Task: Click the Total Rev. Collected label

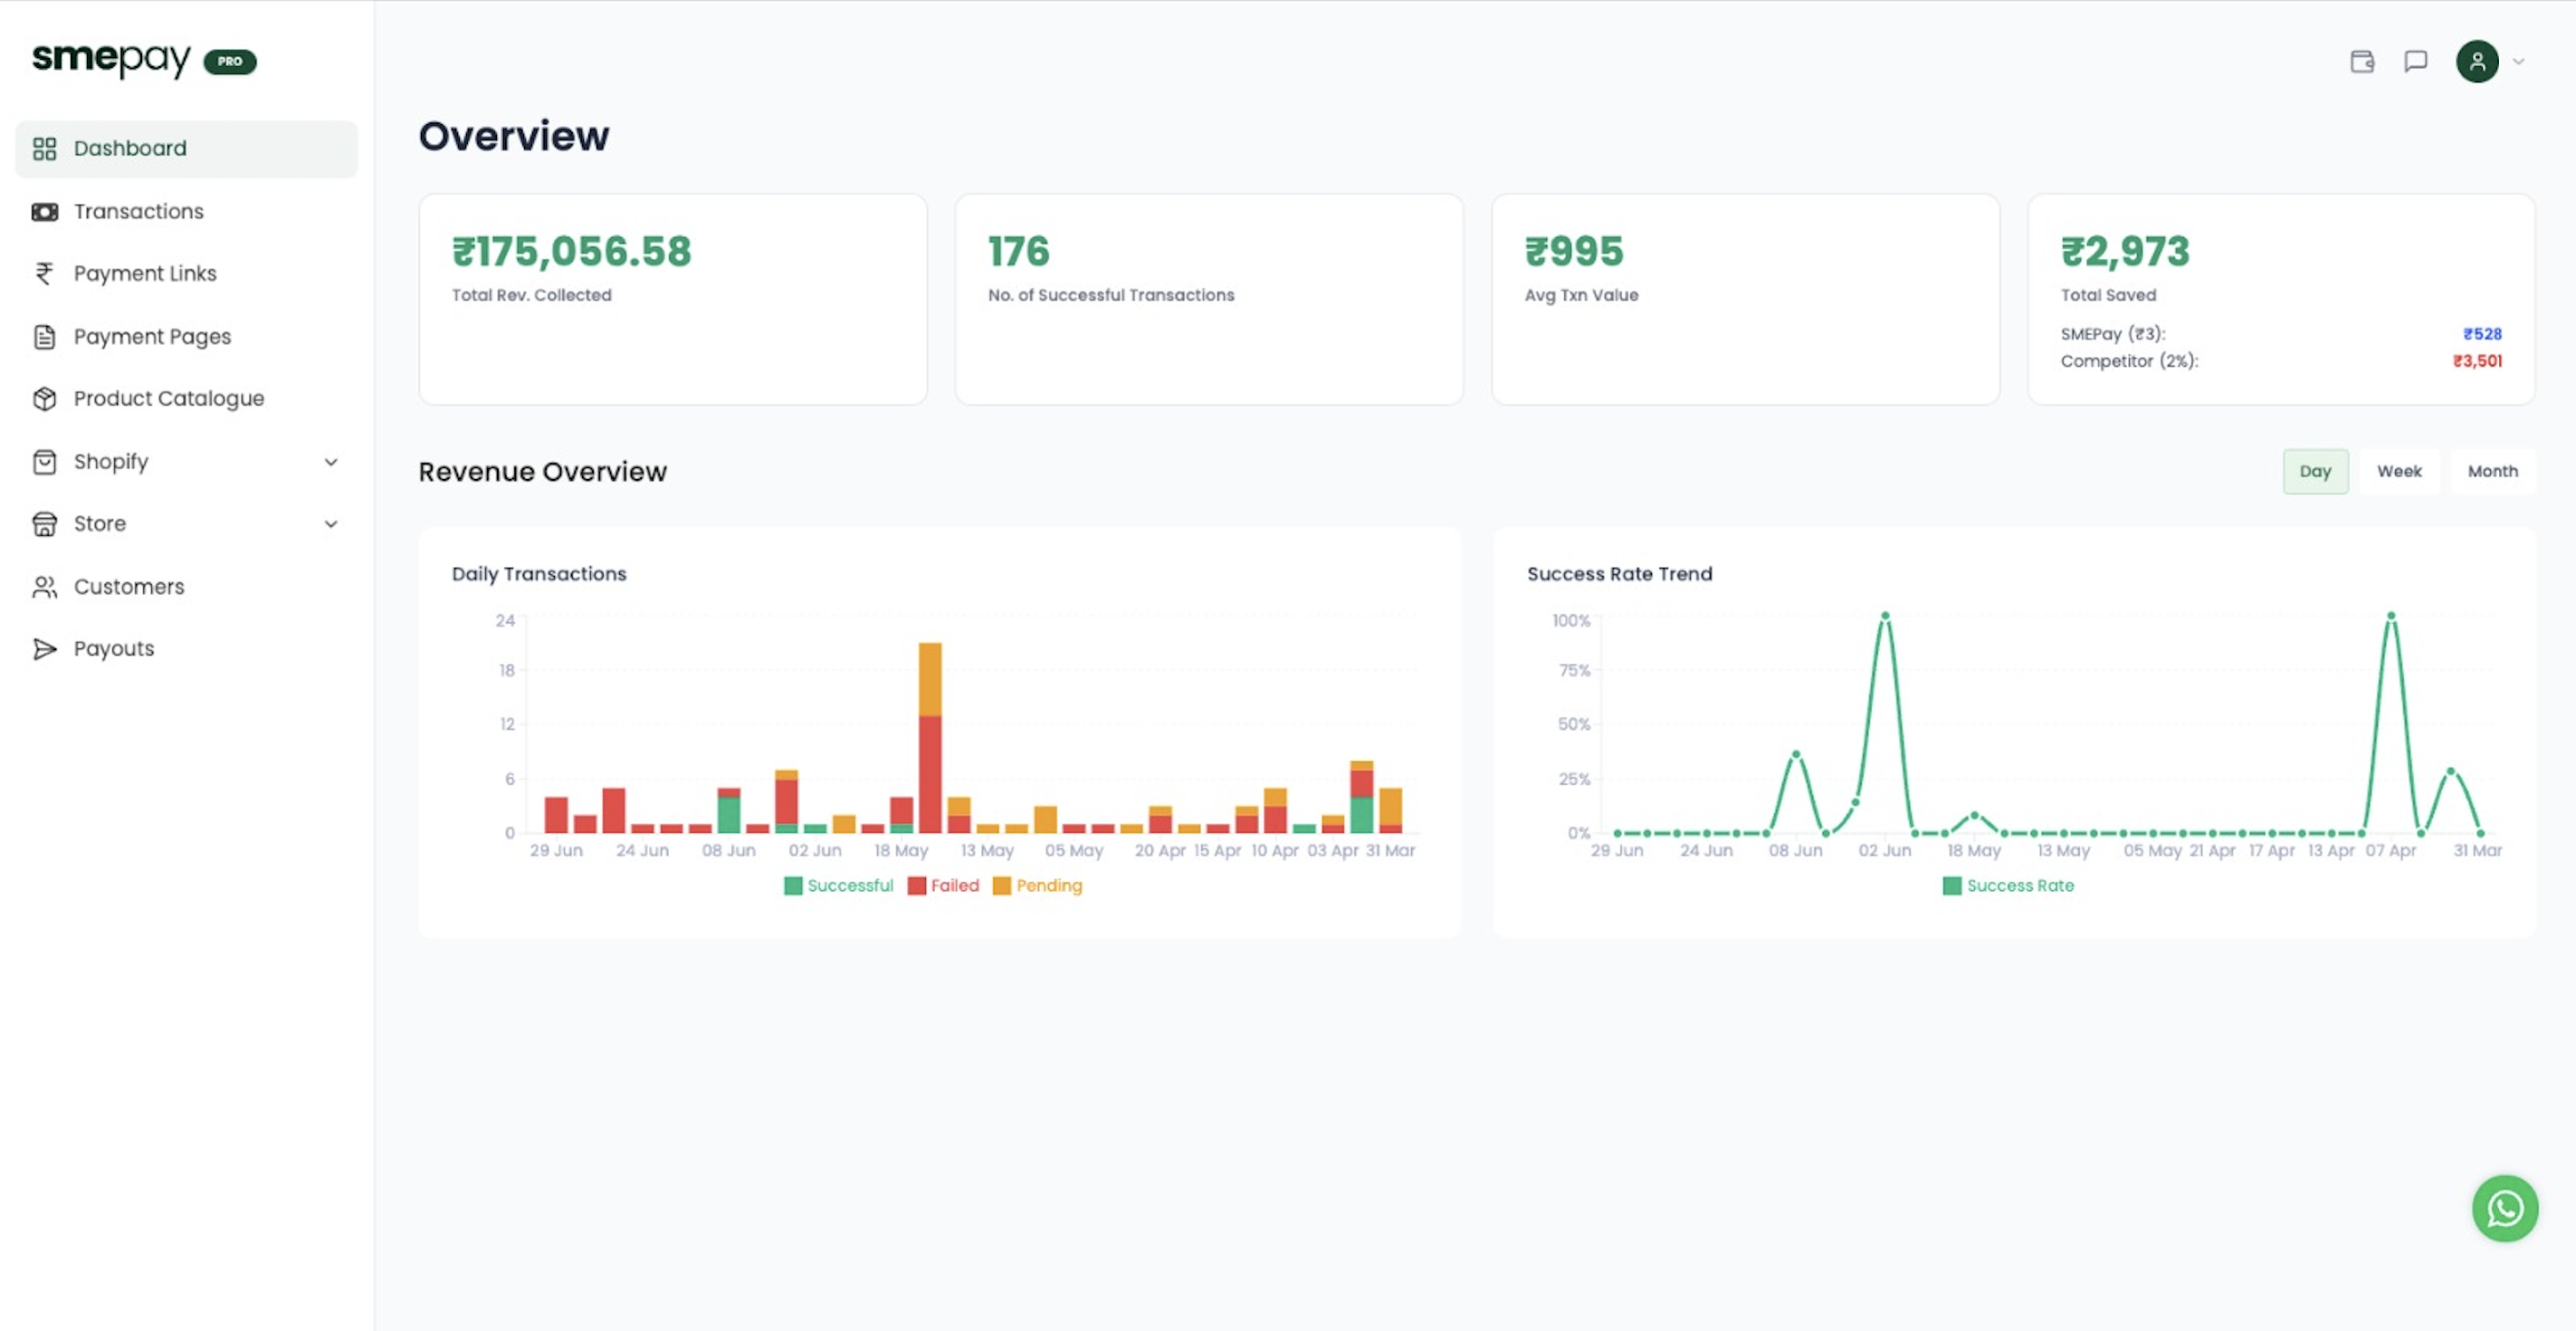Action: (x=532, y=295)
